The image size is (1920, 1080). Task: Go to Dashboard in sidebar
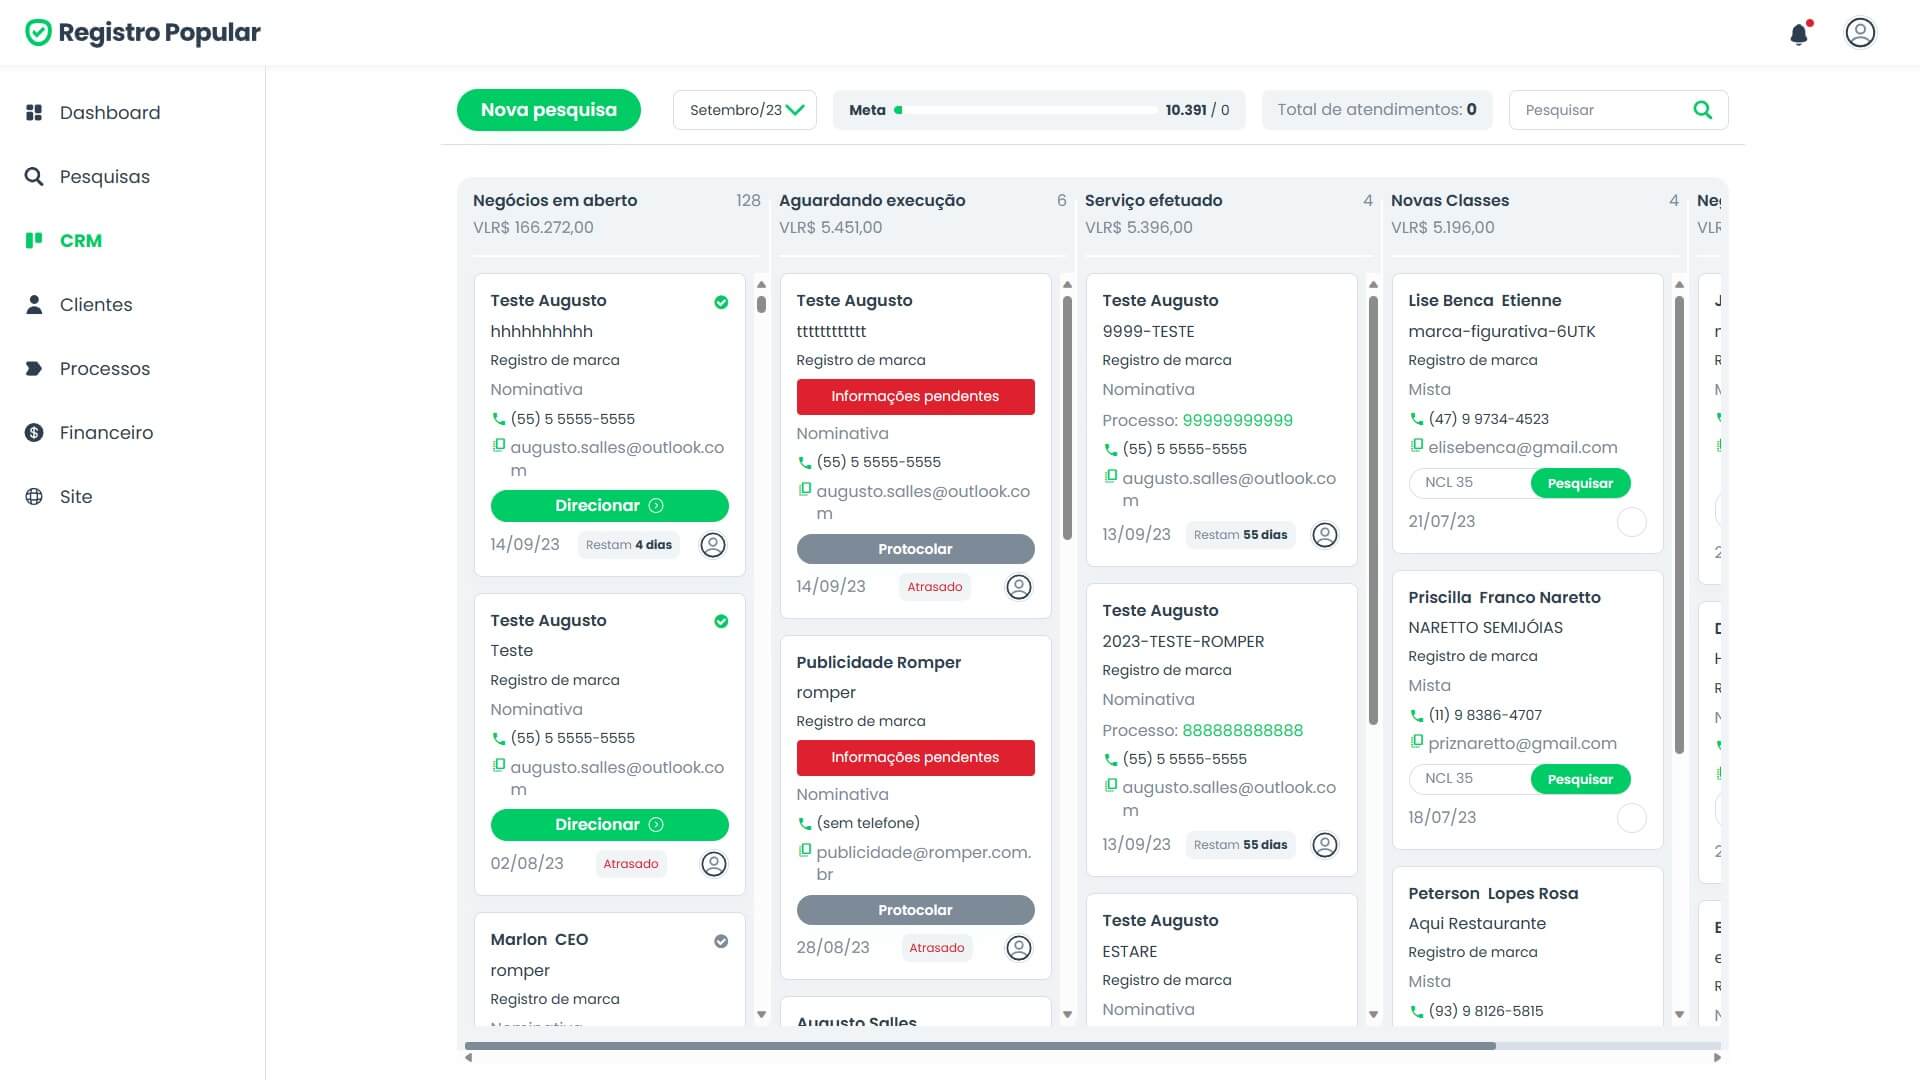coord(110,113)
